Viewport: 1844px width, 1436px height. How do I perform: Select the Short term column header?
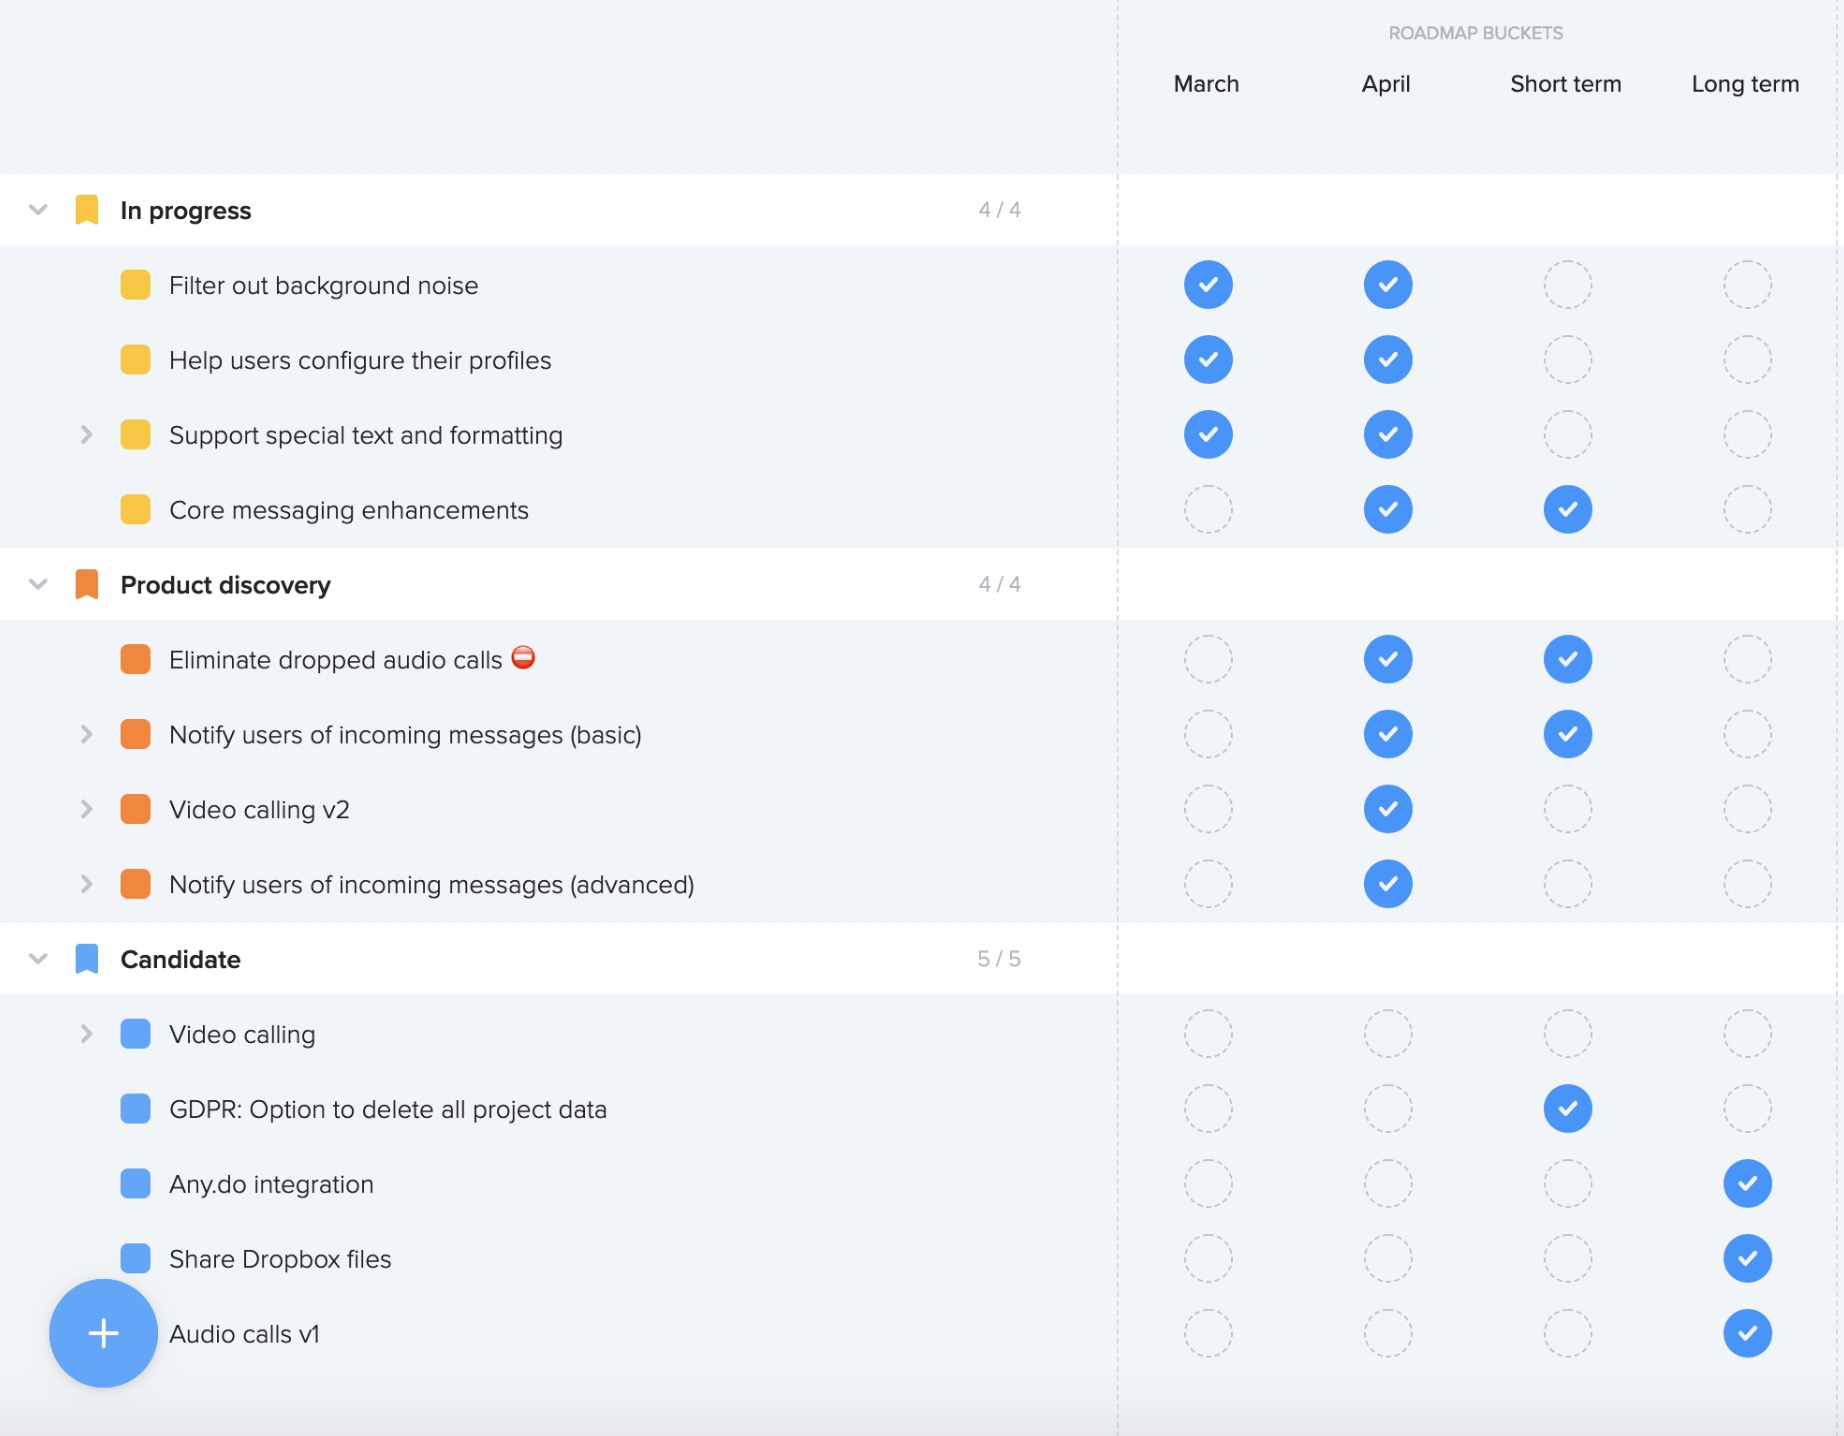pos(1566,84)
